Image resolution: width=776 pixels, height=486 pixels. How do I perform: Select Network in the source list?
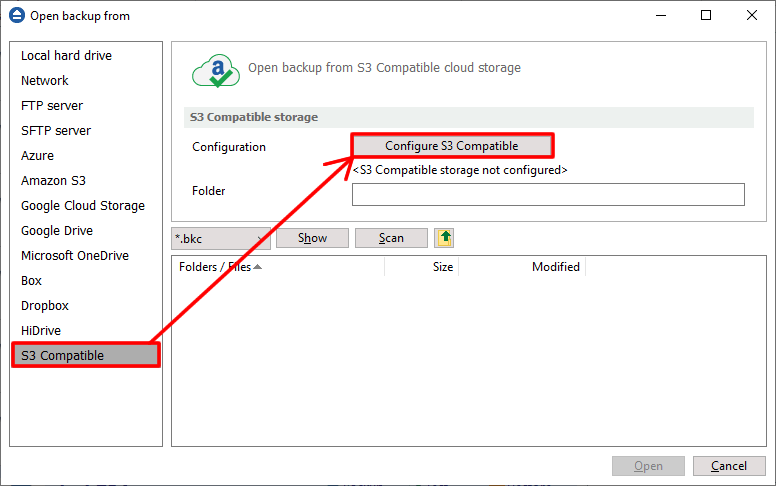click(x=45, y=81)
